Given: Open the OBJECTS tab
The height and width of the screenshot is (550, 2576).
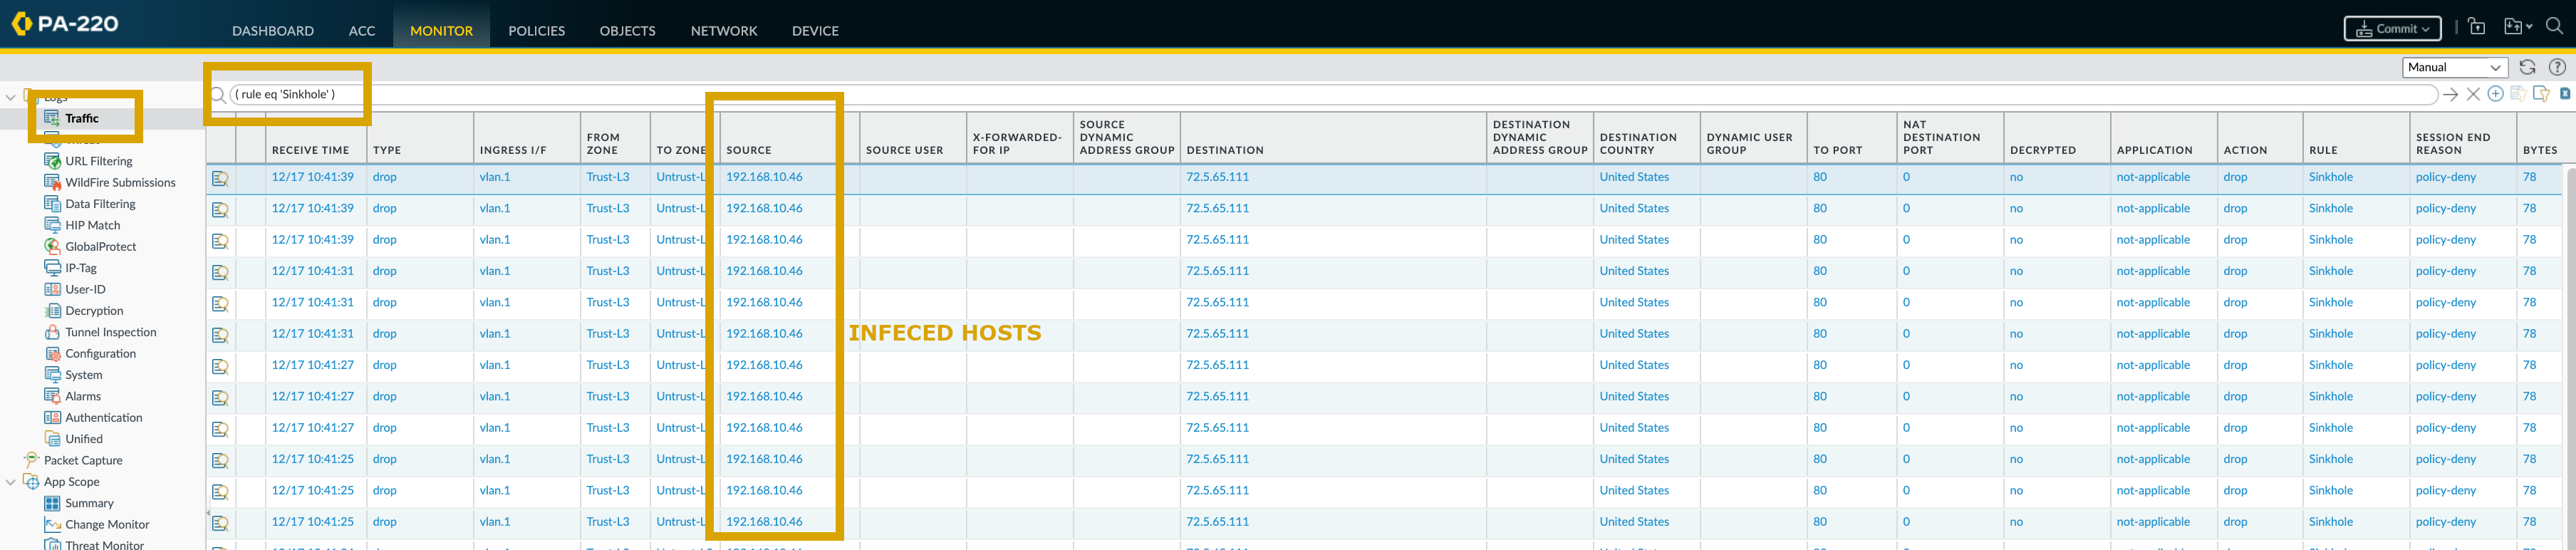Looking at the screenshot, I should [628, 31].
